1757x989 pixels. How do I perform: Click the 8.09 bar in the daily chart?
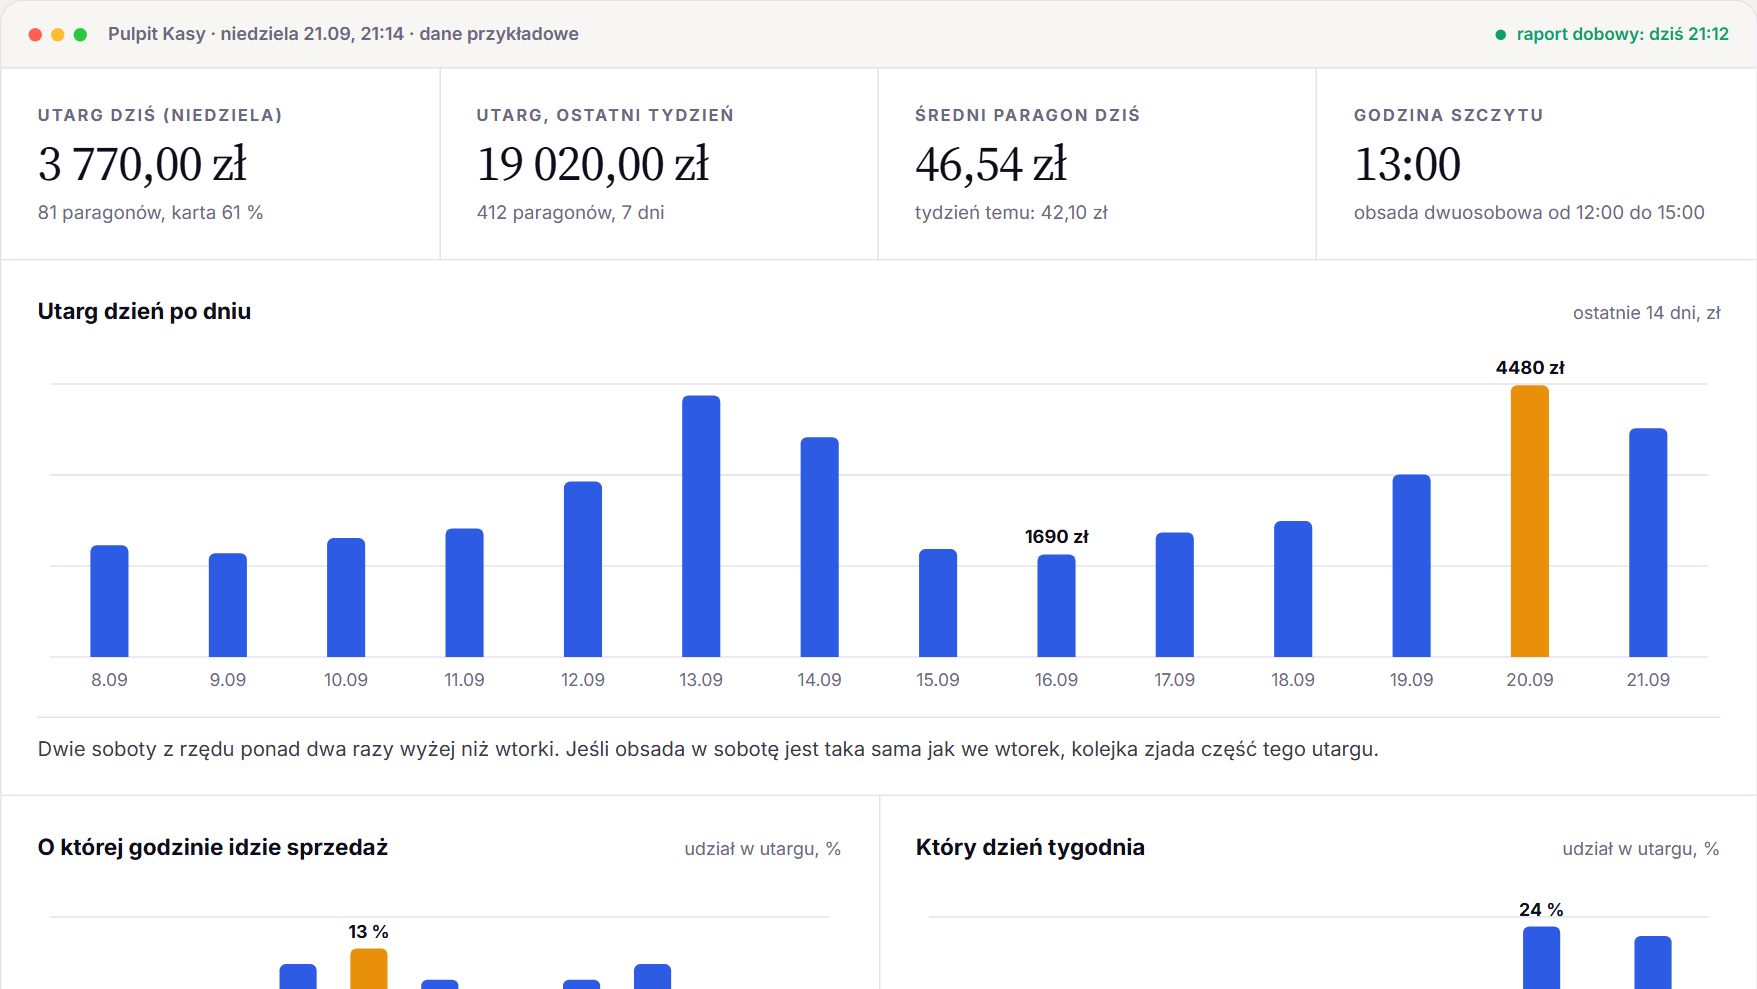[109, 601]
